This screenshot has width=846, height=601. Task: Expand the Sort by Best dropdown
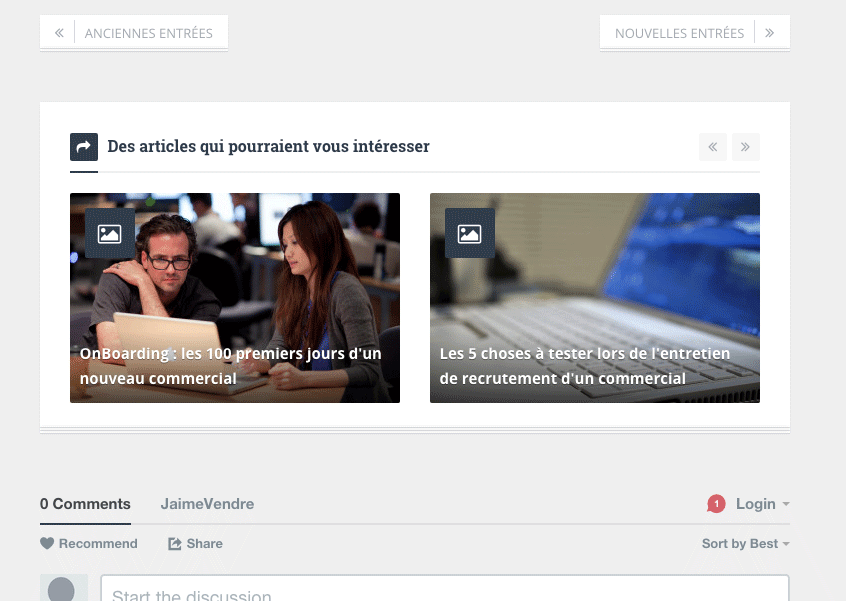[x=746, y=543]
